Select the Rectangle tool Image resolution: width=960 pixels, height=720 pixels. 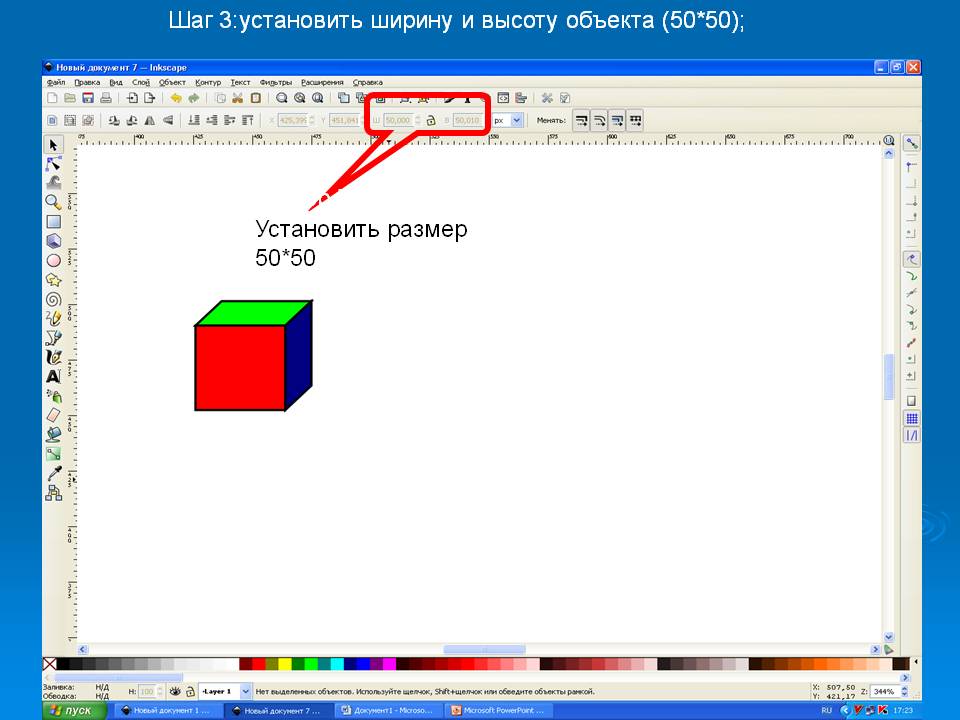click(54, 222)
